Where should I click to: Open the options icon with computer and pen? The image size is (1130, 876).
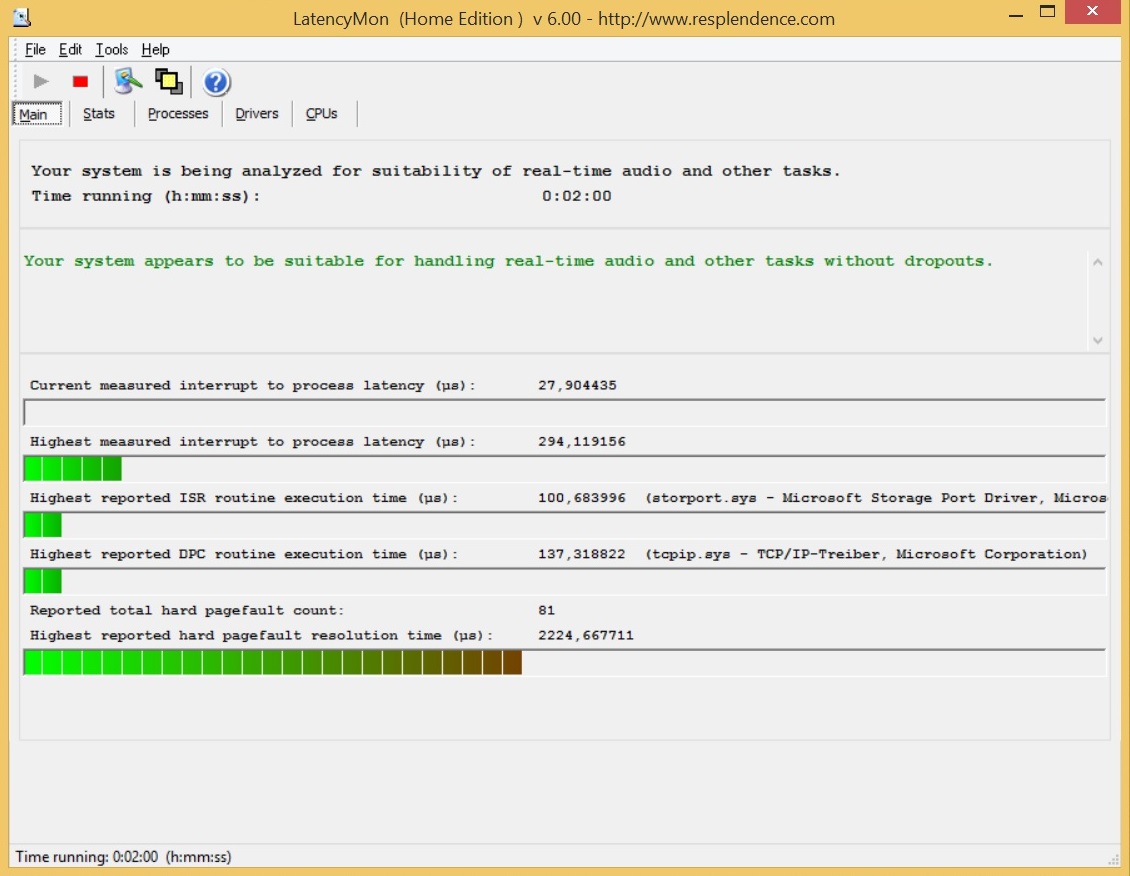[128, 81]
